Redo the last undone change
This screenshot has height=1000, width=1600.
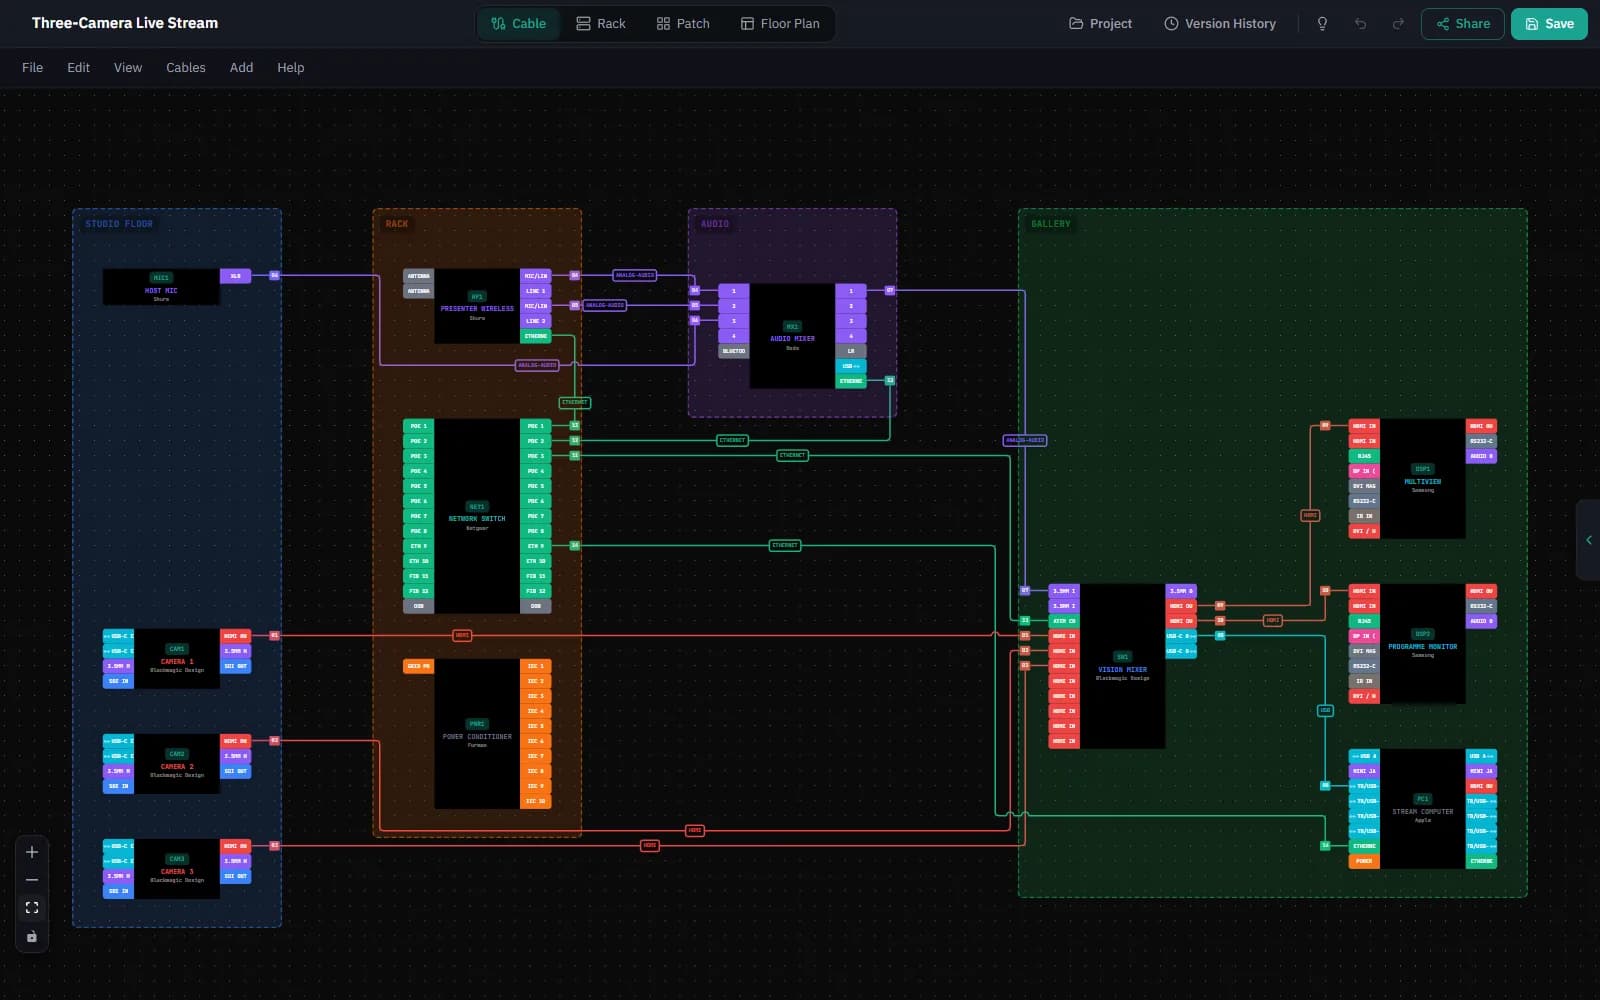tap(1398, 24)
